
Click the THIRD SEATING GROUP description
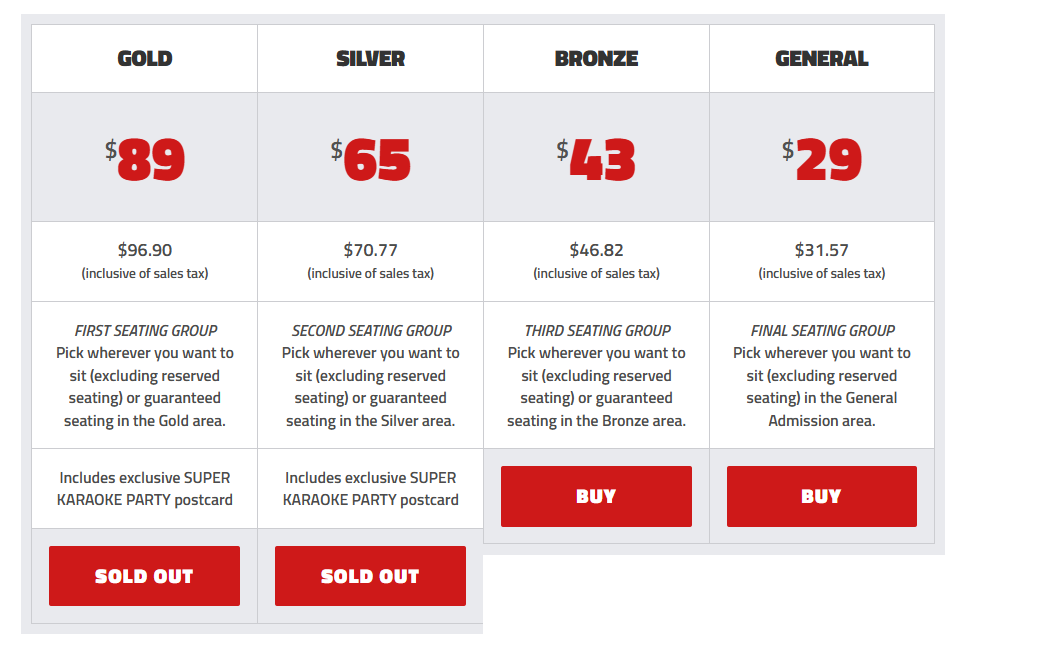[596, 376]
